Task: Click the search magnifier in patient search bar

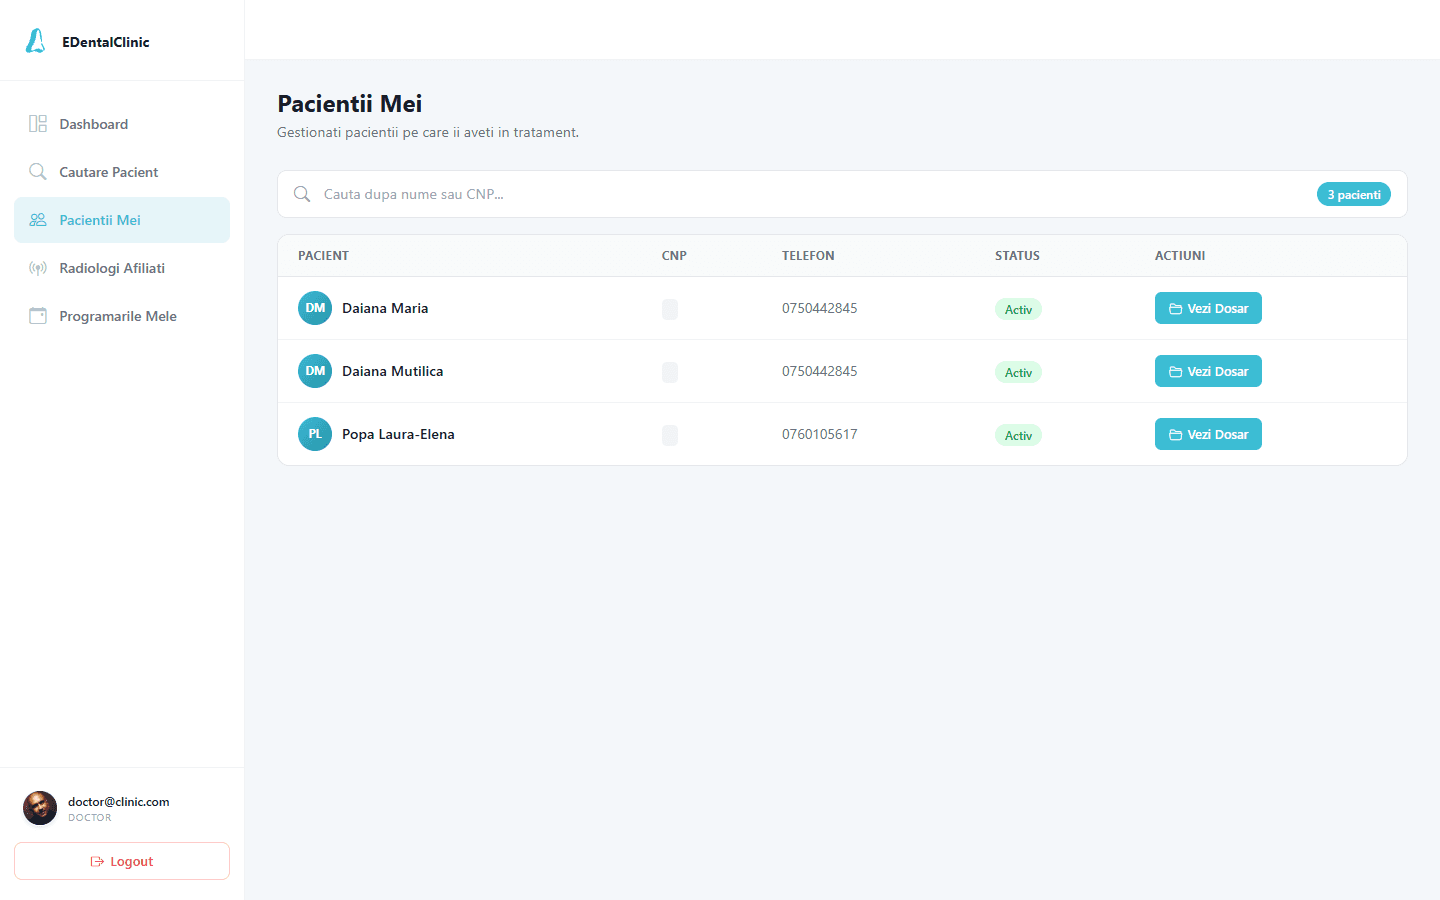Action: pyautogui.click(x=302, y=194)
